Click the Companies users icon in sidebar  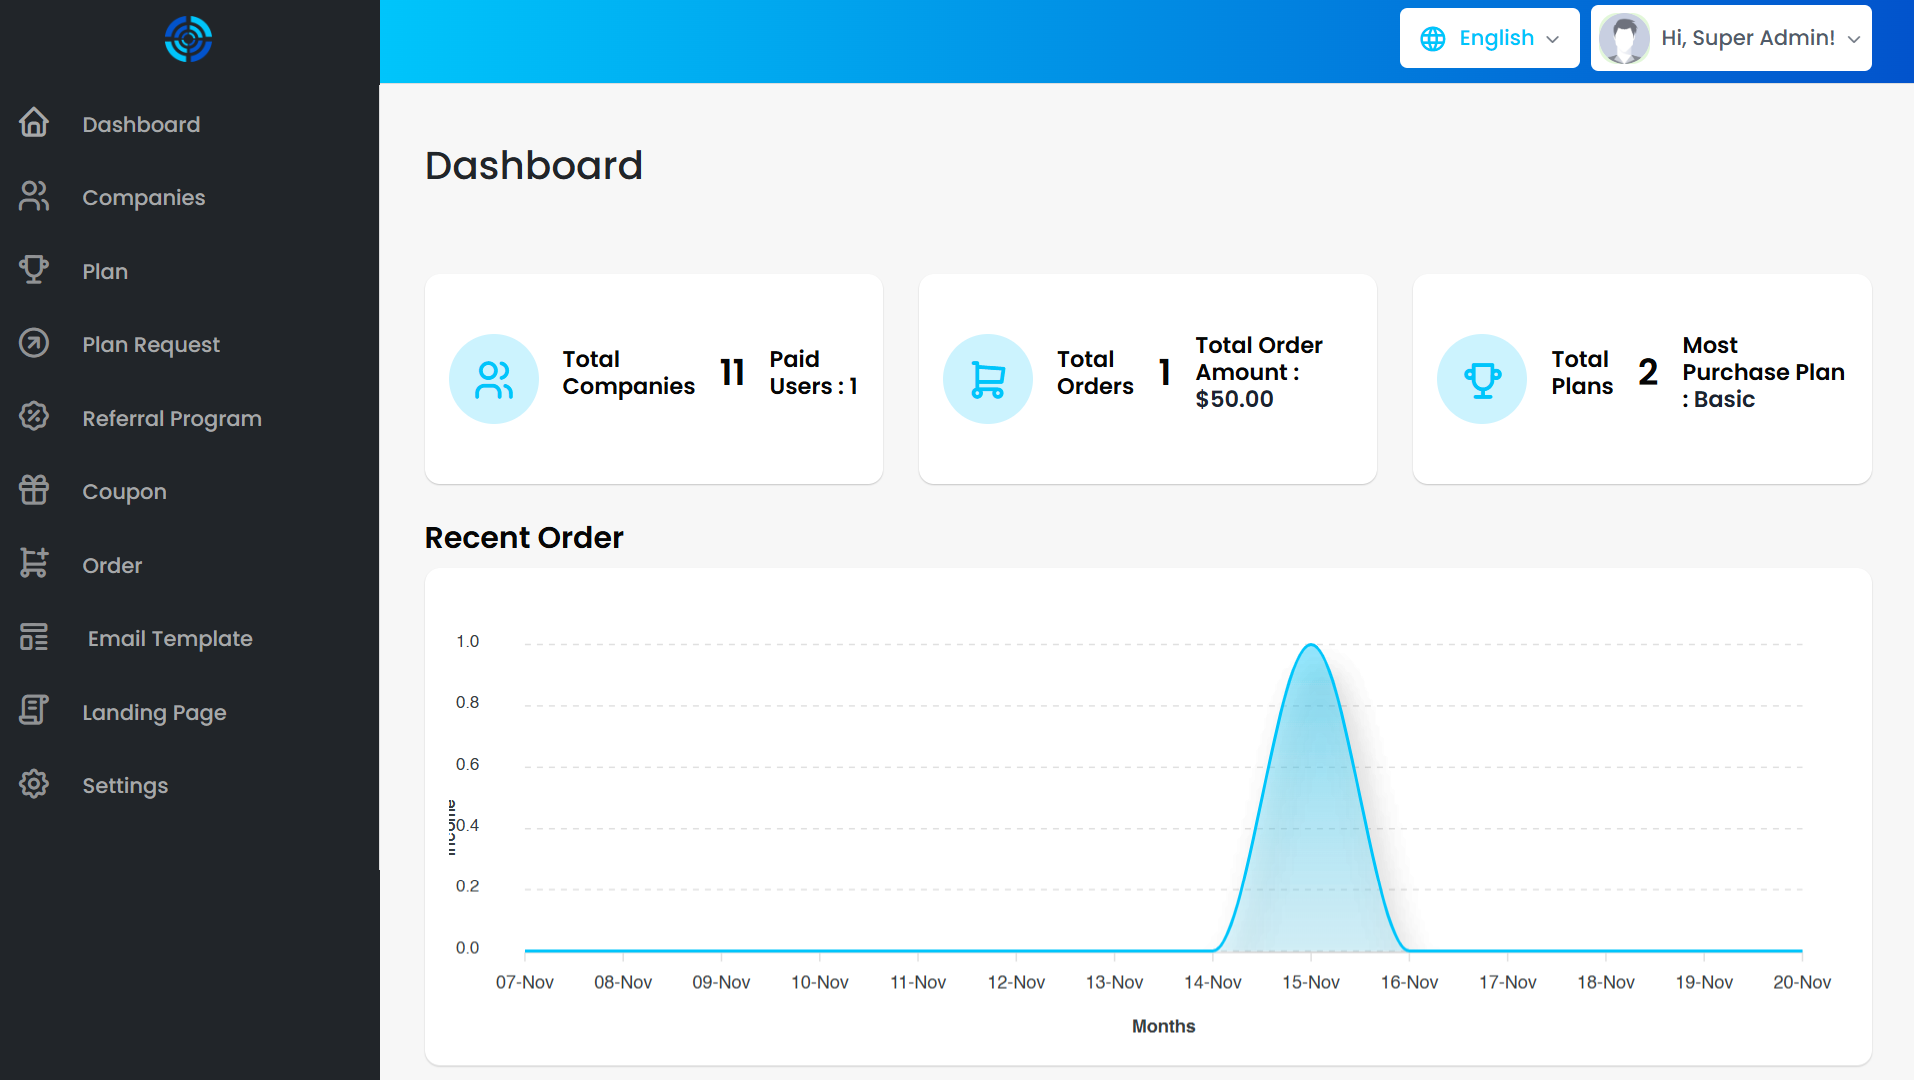[x=34, y=196]
